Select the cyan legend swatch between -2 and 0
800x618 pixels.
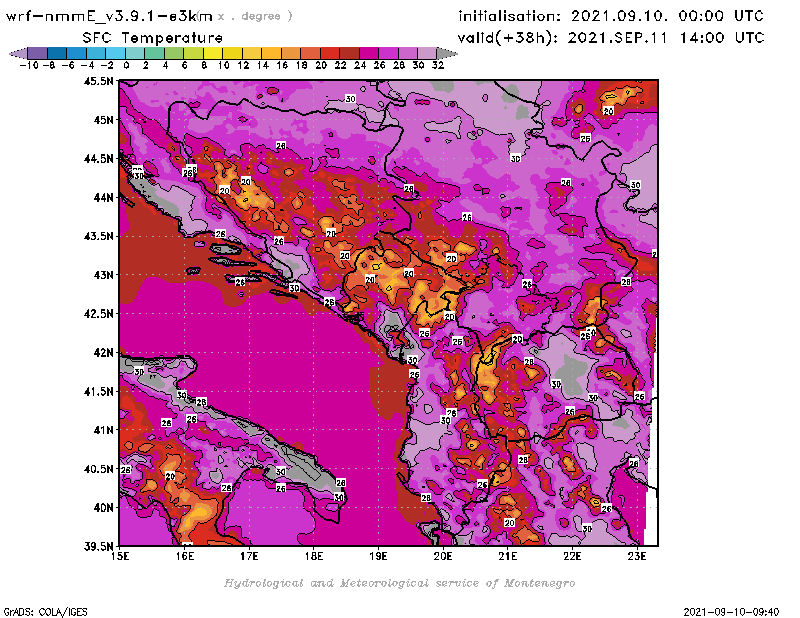[115, 53]
